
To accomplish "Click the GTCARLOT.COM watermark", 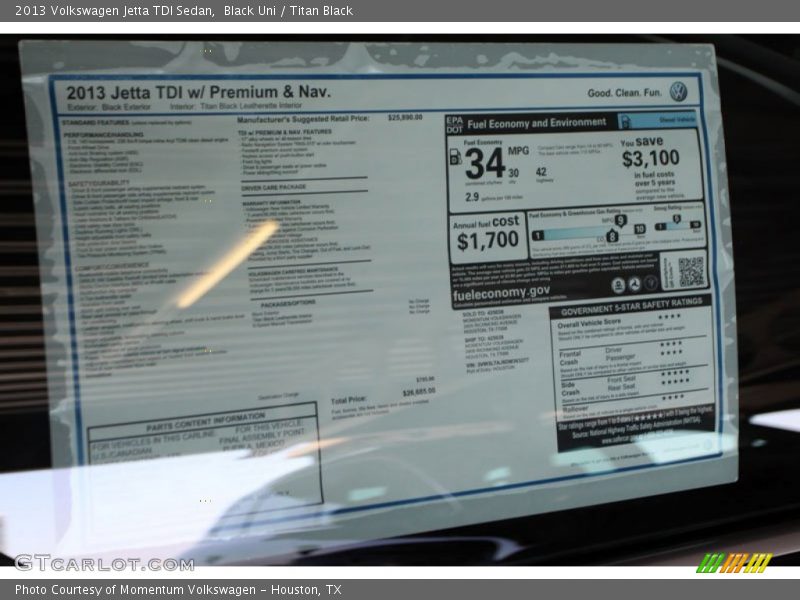I will (x=103, y=562).
